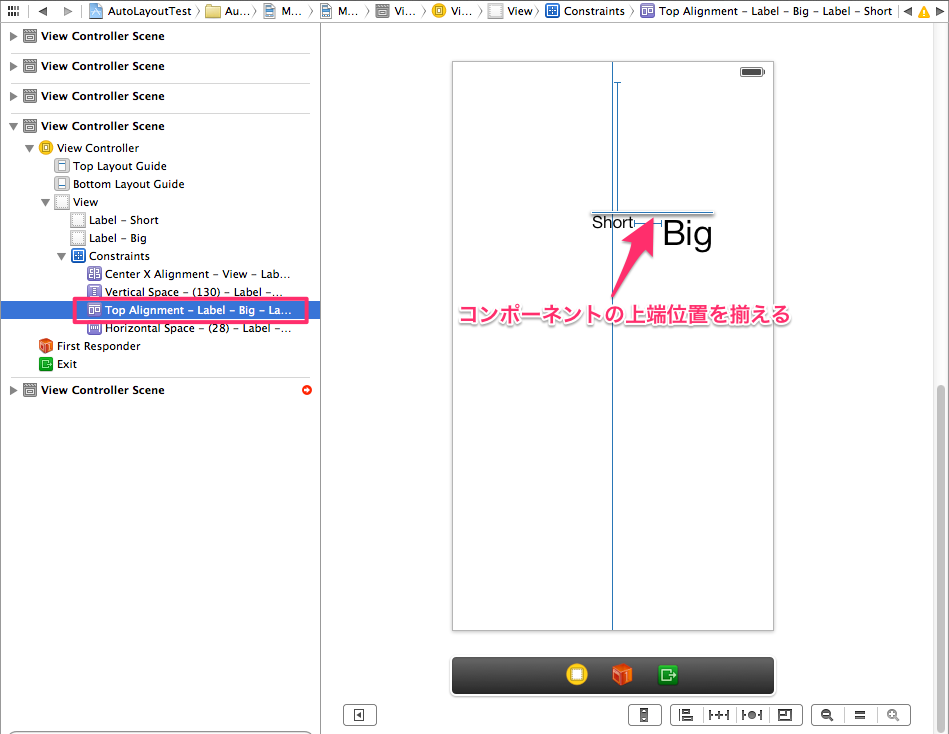Click First Responder cube in scene dock
949x734 pixels.
[x=622, y=674]
